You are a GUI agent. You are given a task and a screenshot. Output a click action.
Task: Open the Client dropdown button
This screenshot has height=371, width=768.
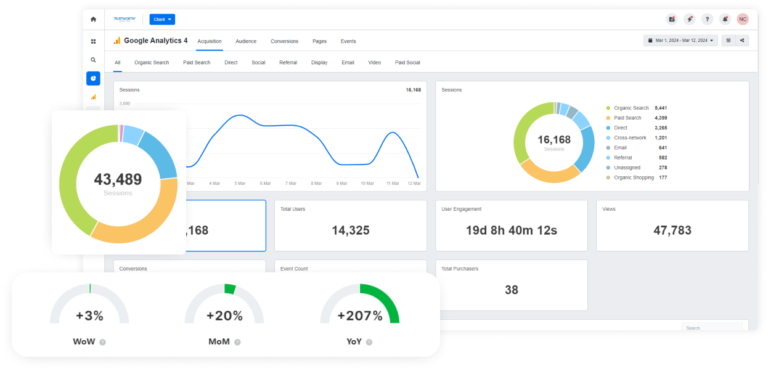tap(162, 19)
